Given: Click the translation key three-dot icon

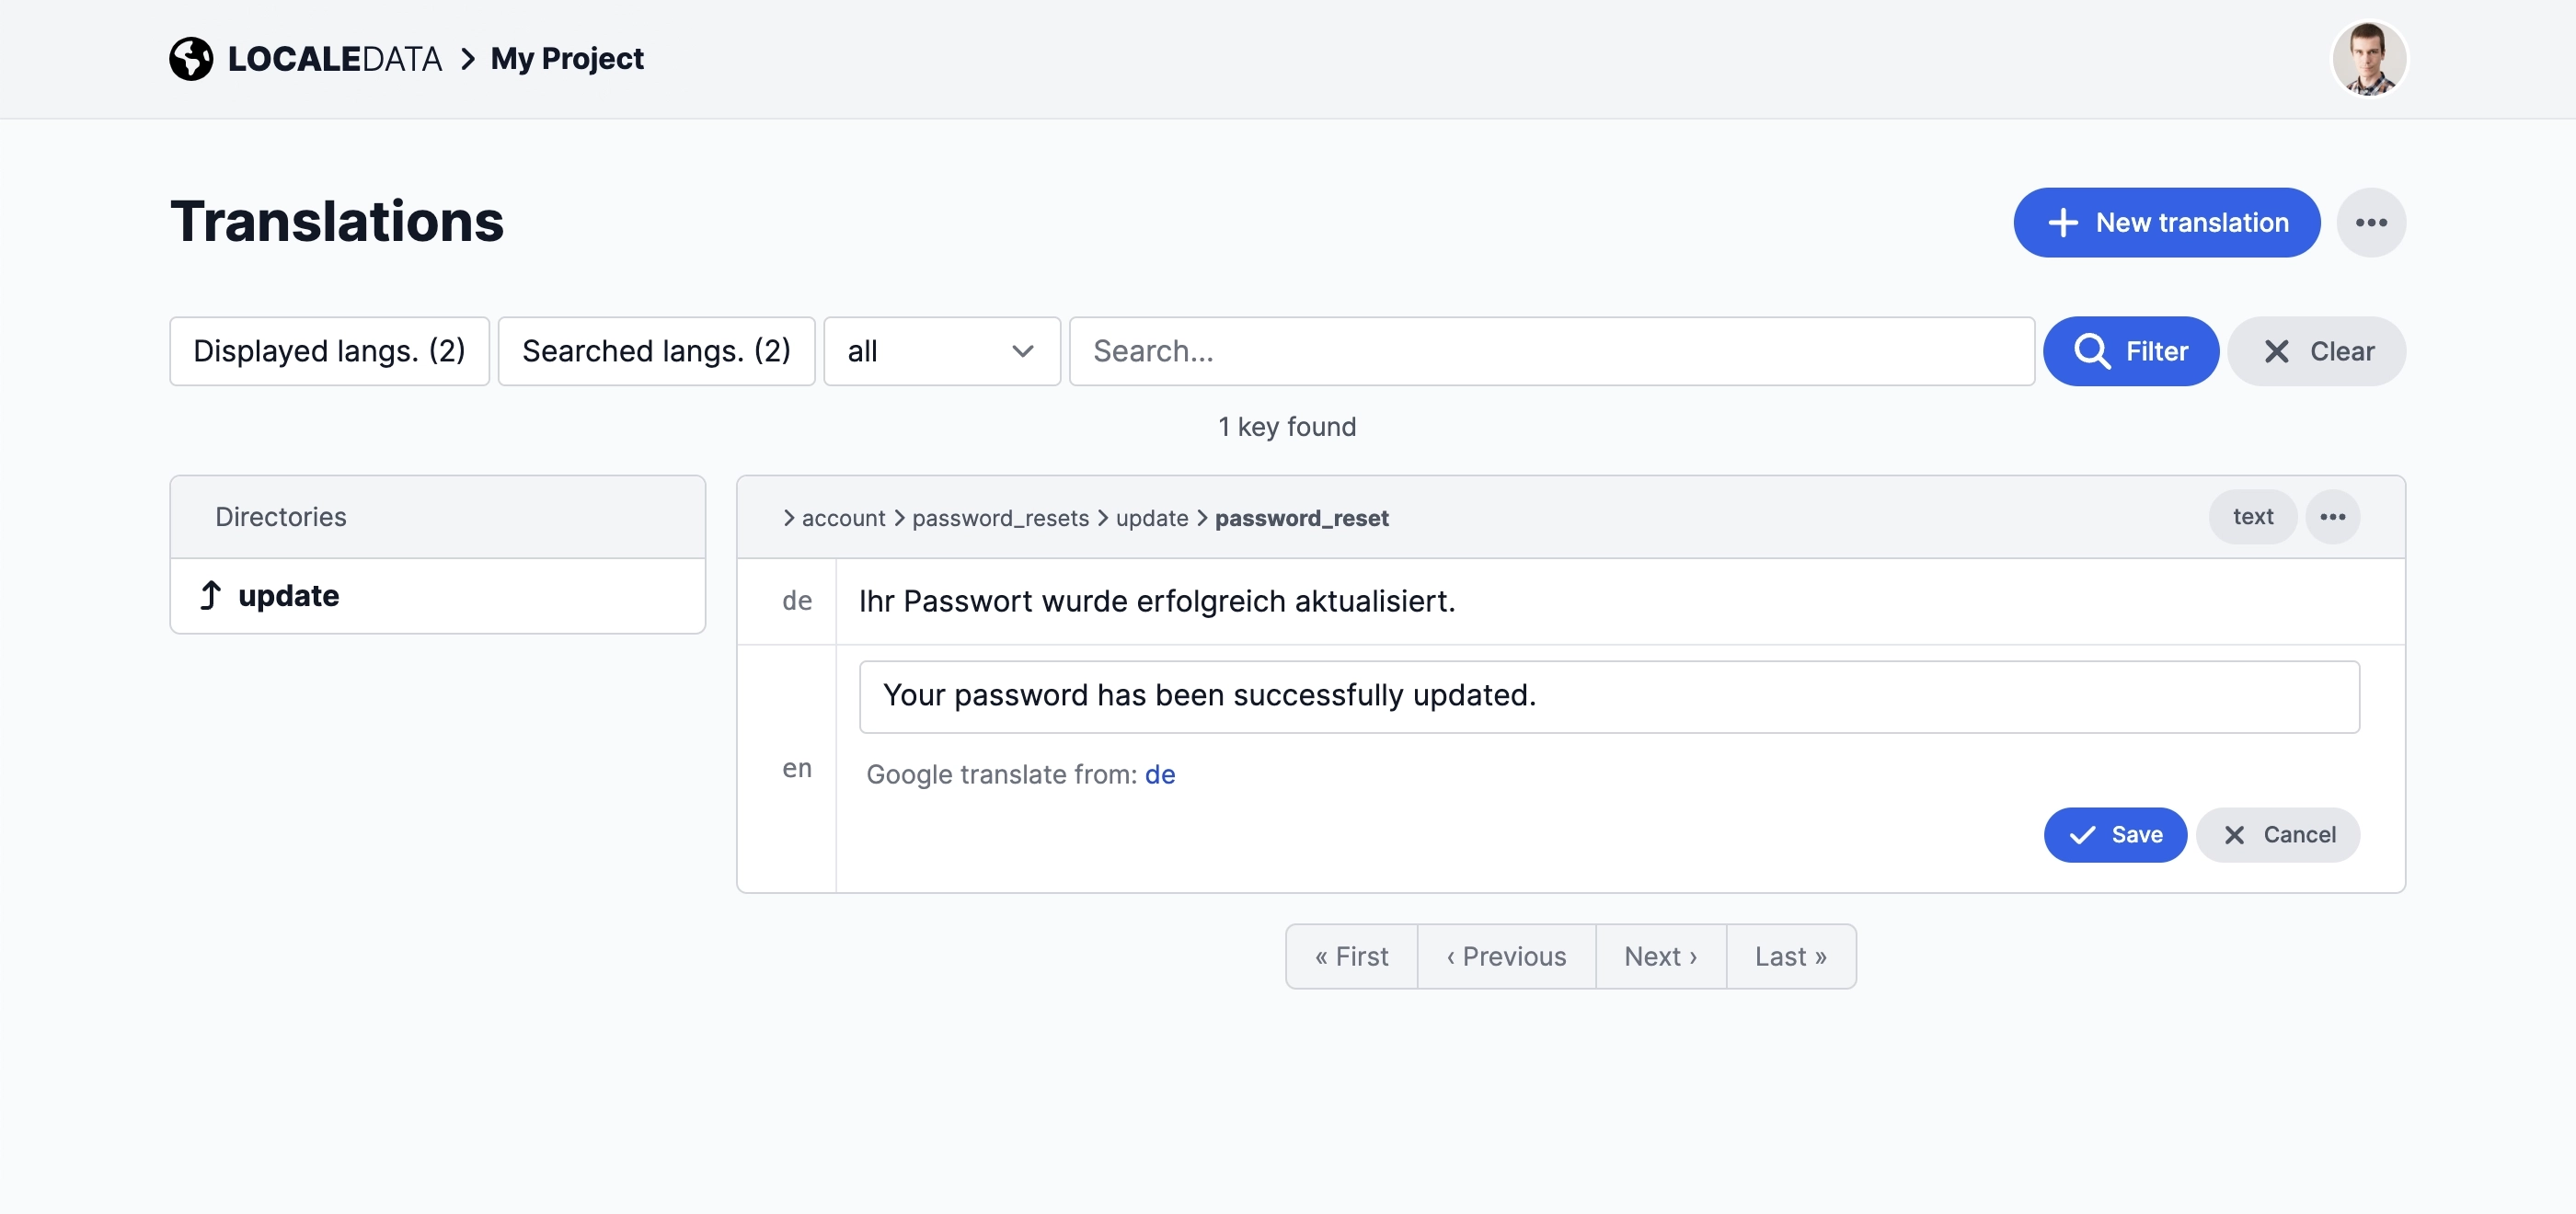Looking at the screenshot, I should 2335,514.
